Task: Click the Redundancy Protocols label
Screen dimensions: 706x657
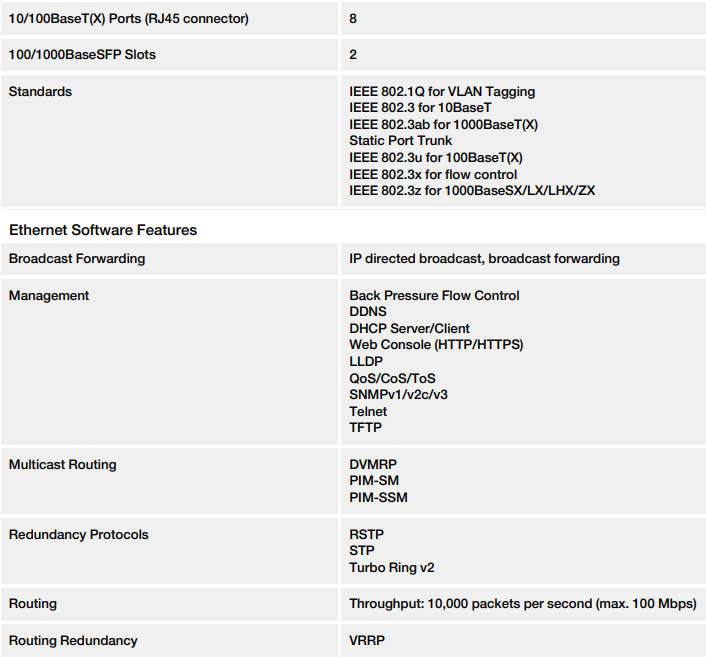Action: [x=79, y=535]
